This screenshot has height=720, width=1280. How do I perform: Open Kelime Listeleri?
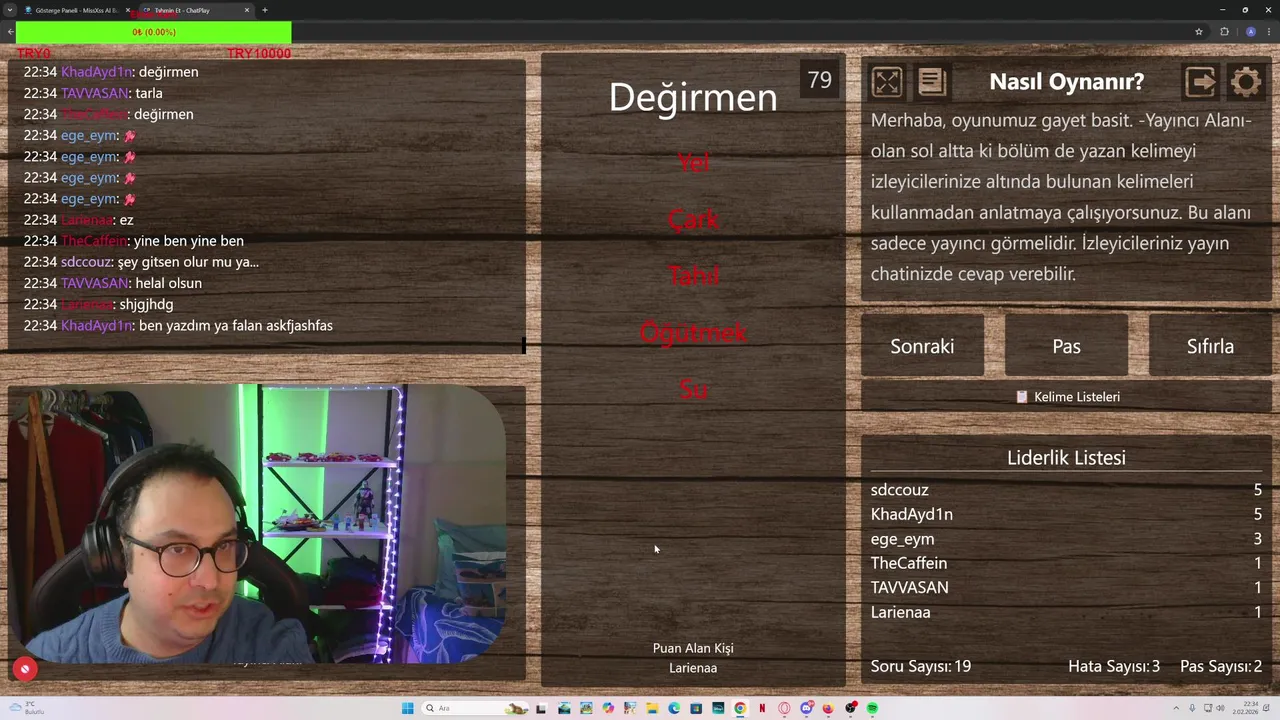(1066, 397)
